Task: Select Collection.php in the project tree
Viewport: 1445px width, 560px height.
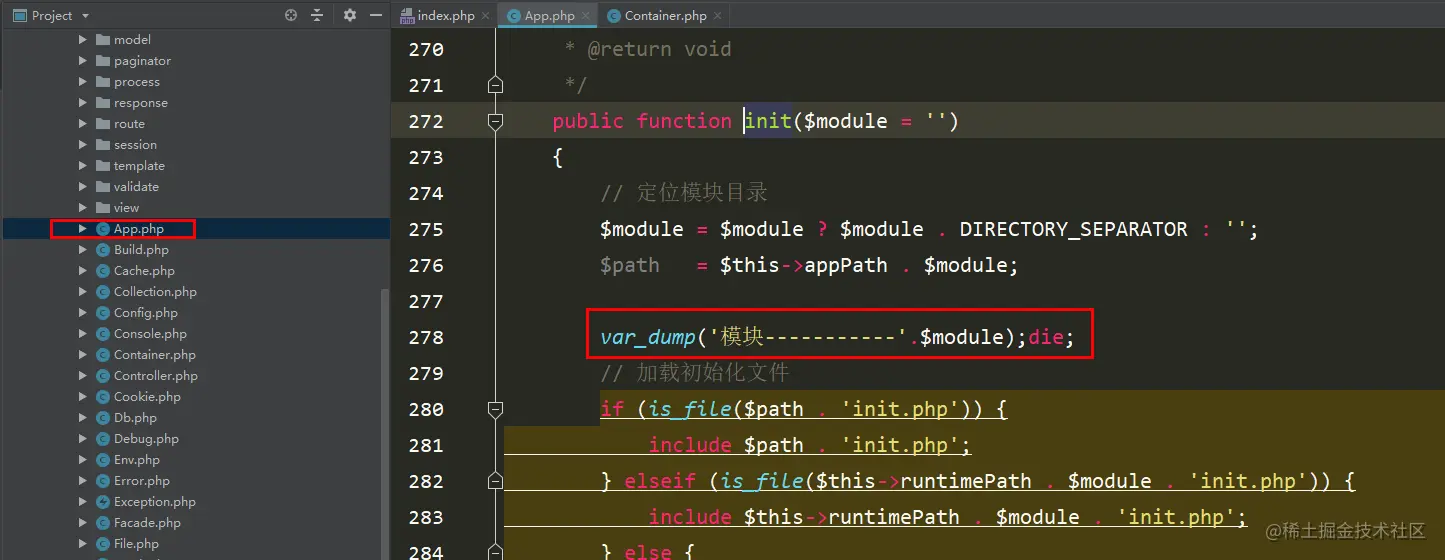Action: coord(155,292)
